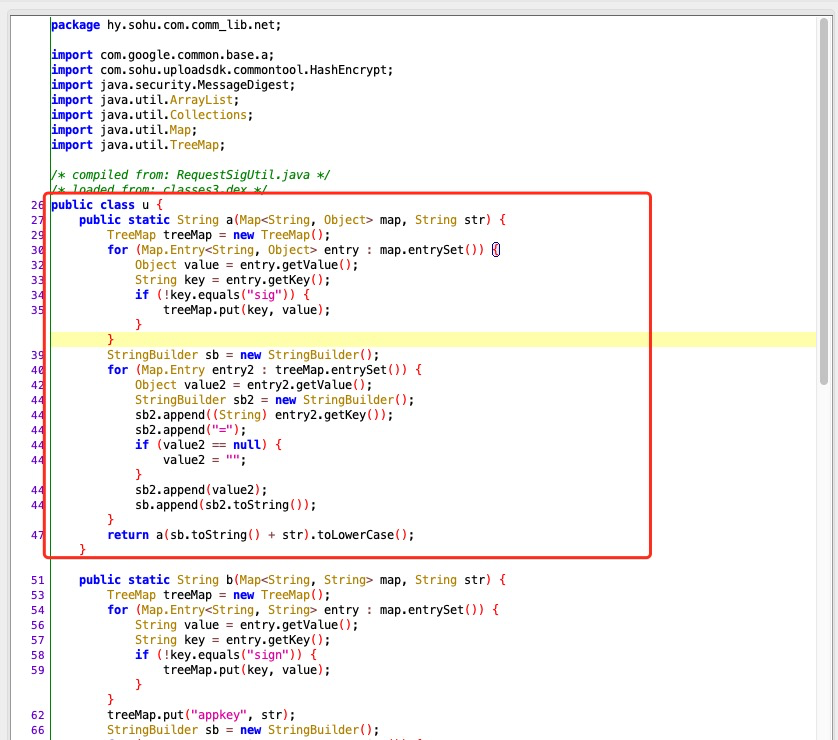The image size is (838, 740).
Task: Click the import java.util.TreeMap line
Action: pos(138,145)
